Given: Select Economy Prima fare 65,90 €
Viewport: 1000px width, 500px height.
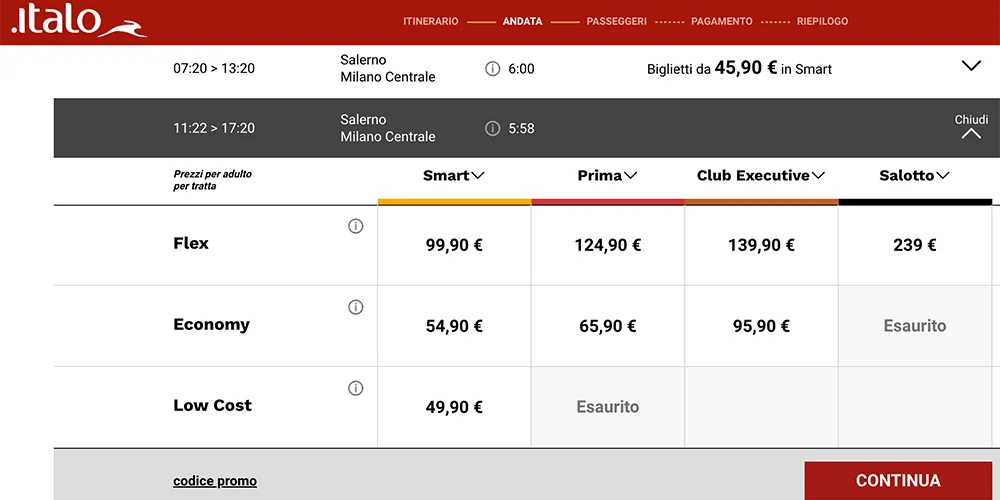Looking at the screenshot, I should (607, 326).
